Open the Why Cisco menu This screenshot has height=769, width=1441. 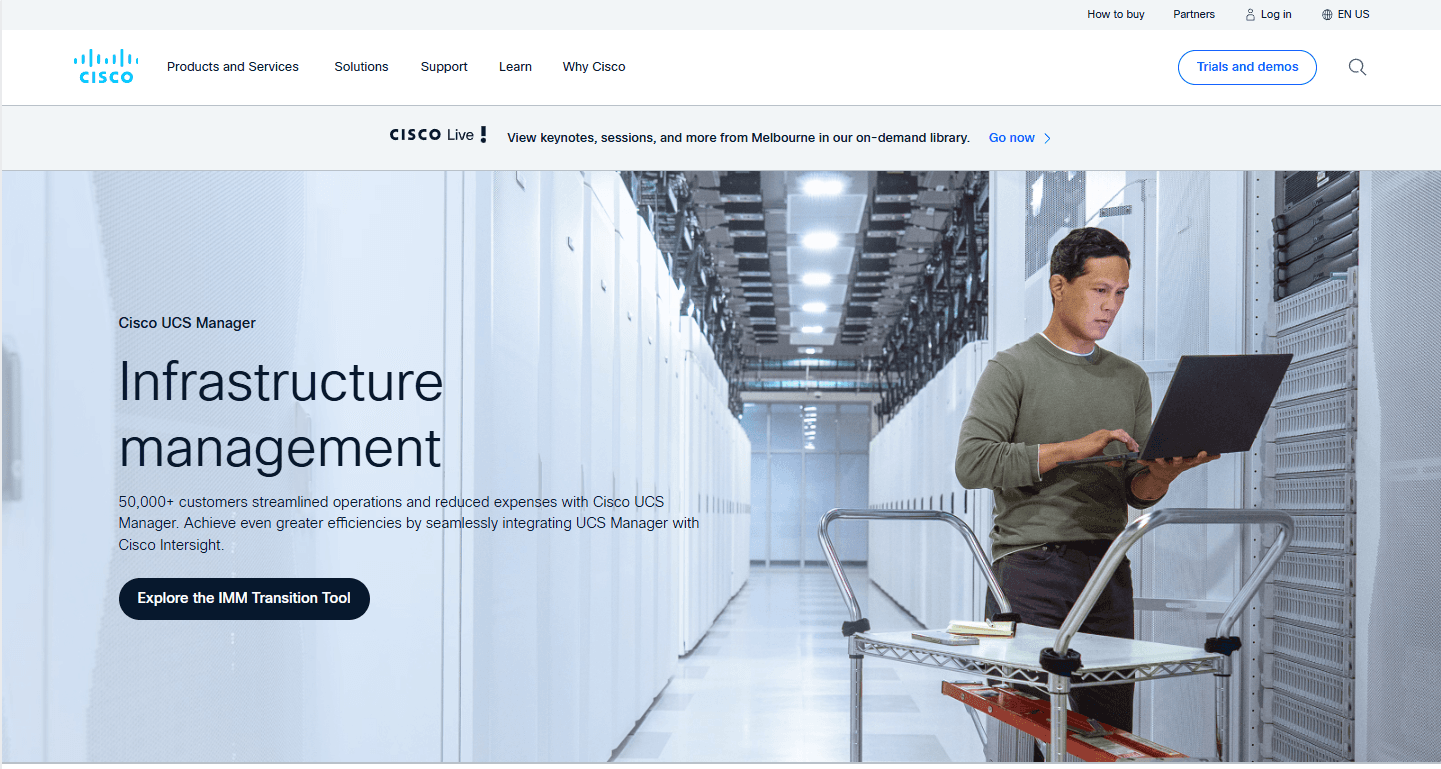594,67
